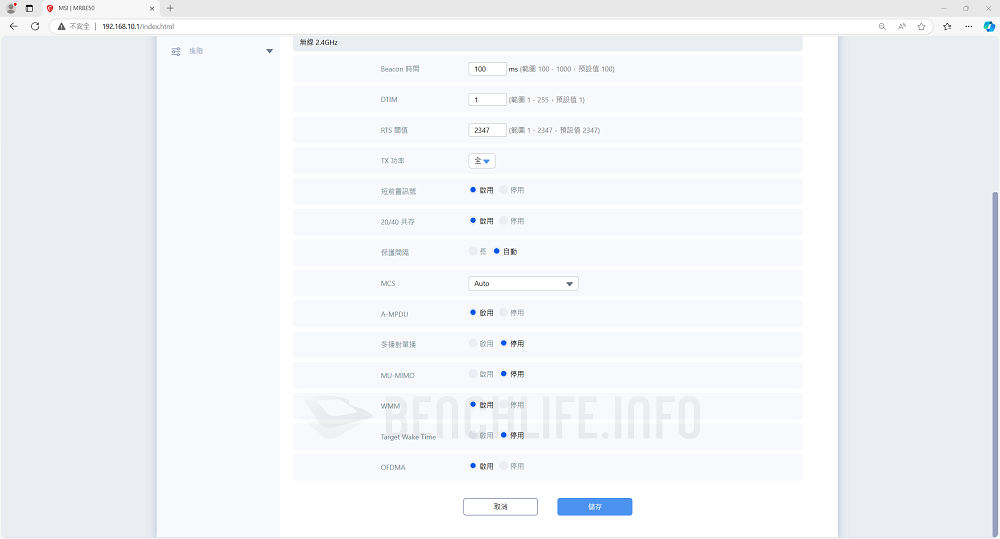Click the wireless 2.4GHz section header
Viewport: 1000px width, 539px height.
[547, 43]
